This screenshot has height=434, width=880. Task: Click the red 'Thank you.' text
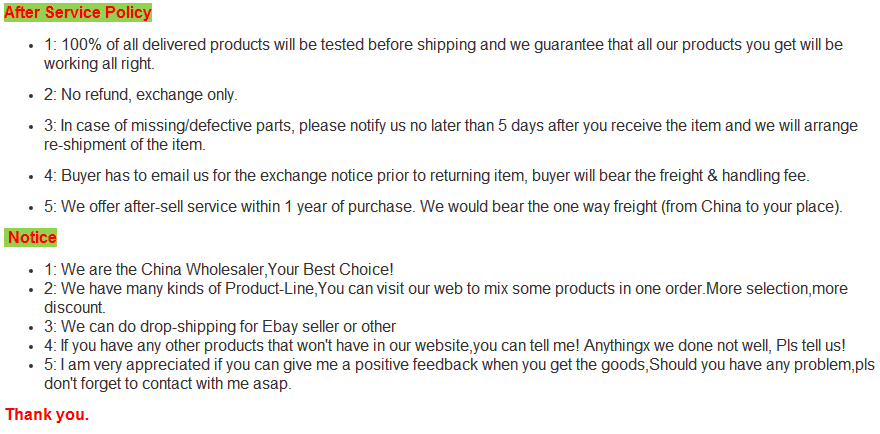pyautogui.click(x=47, y=414)
